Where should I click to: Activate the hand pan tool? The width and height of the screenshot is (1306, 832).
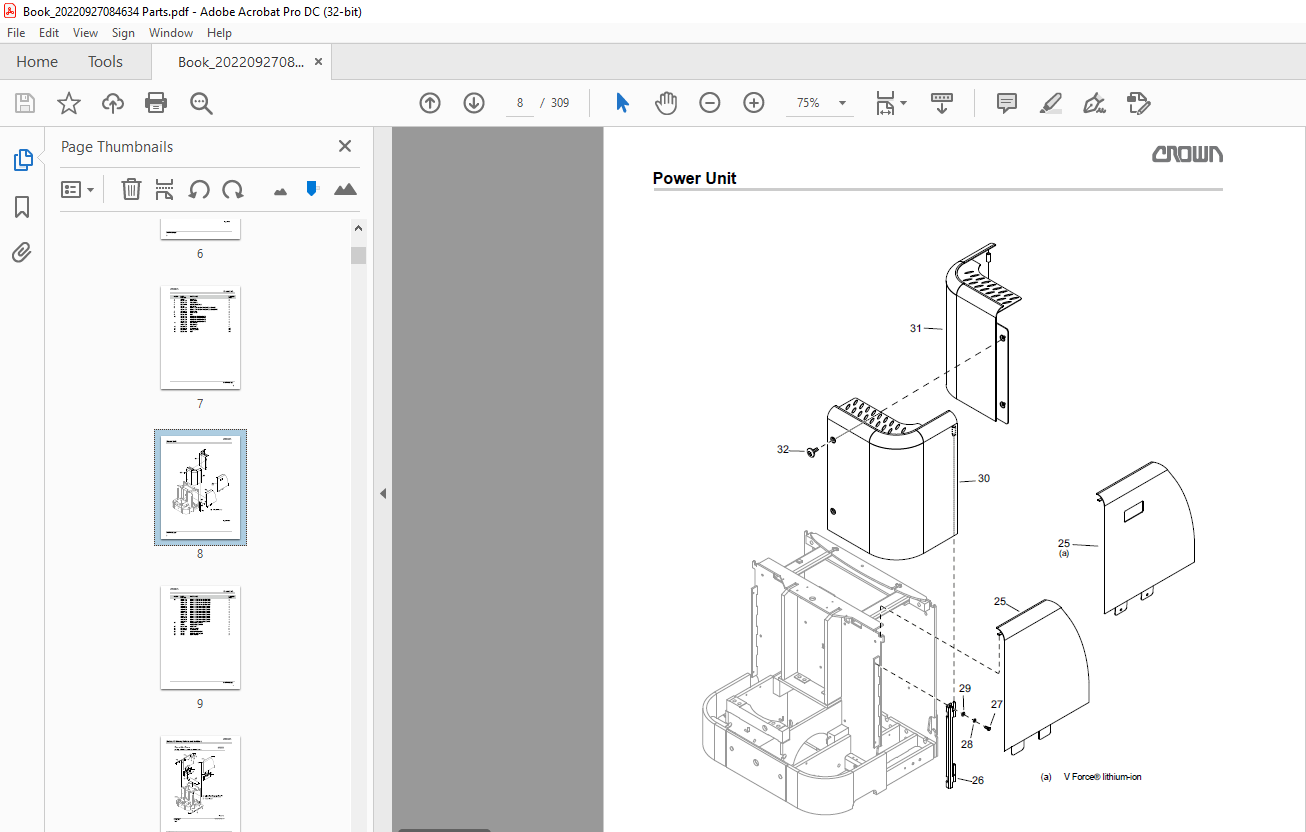tap(666, 103)
